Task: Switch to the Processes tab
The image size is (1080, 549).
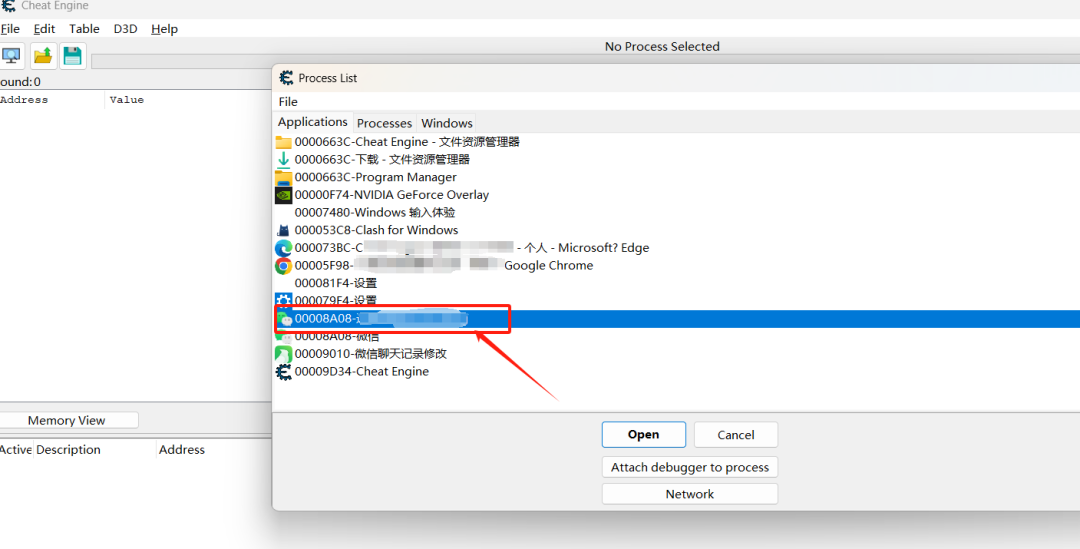Action: coord(384,123)
